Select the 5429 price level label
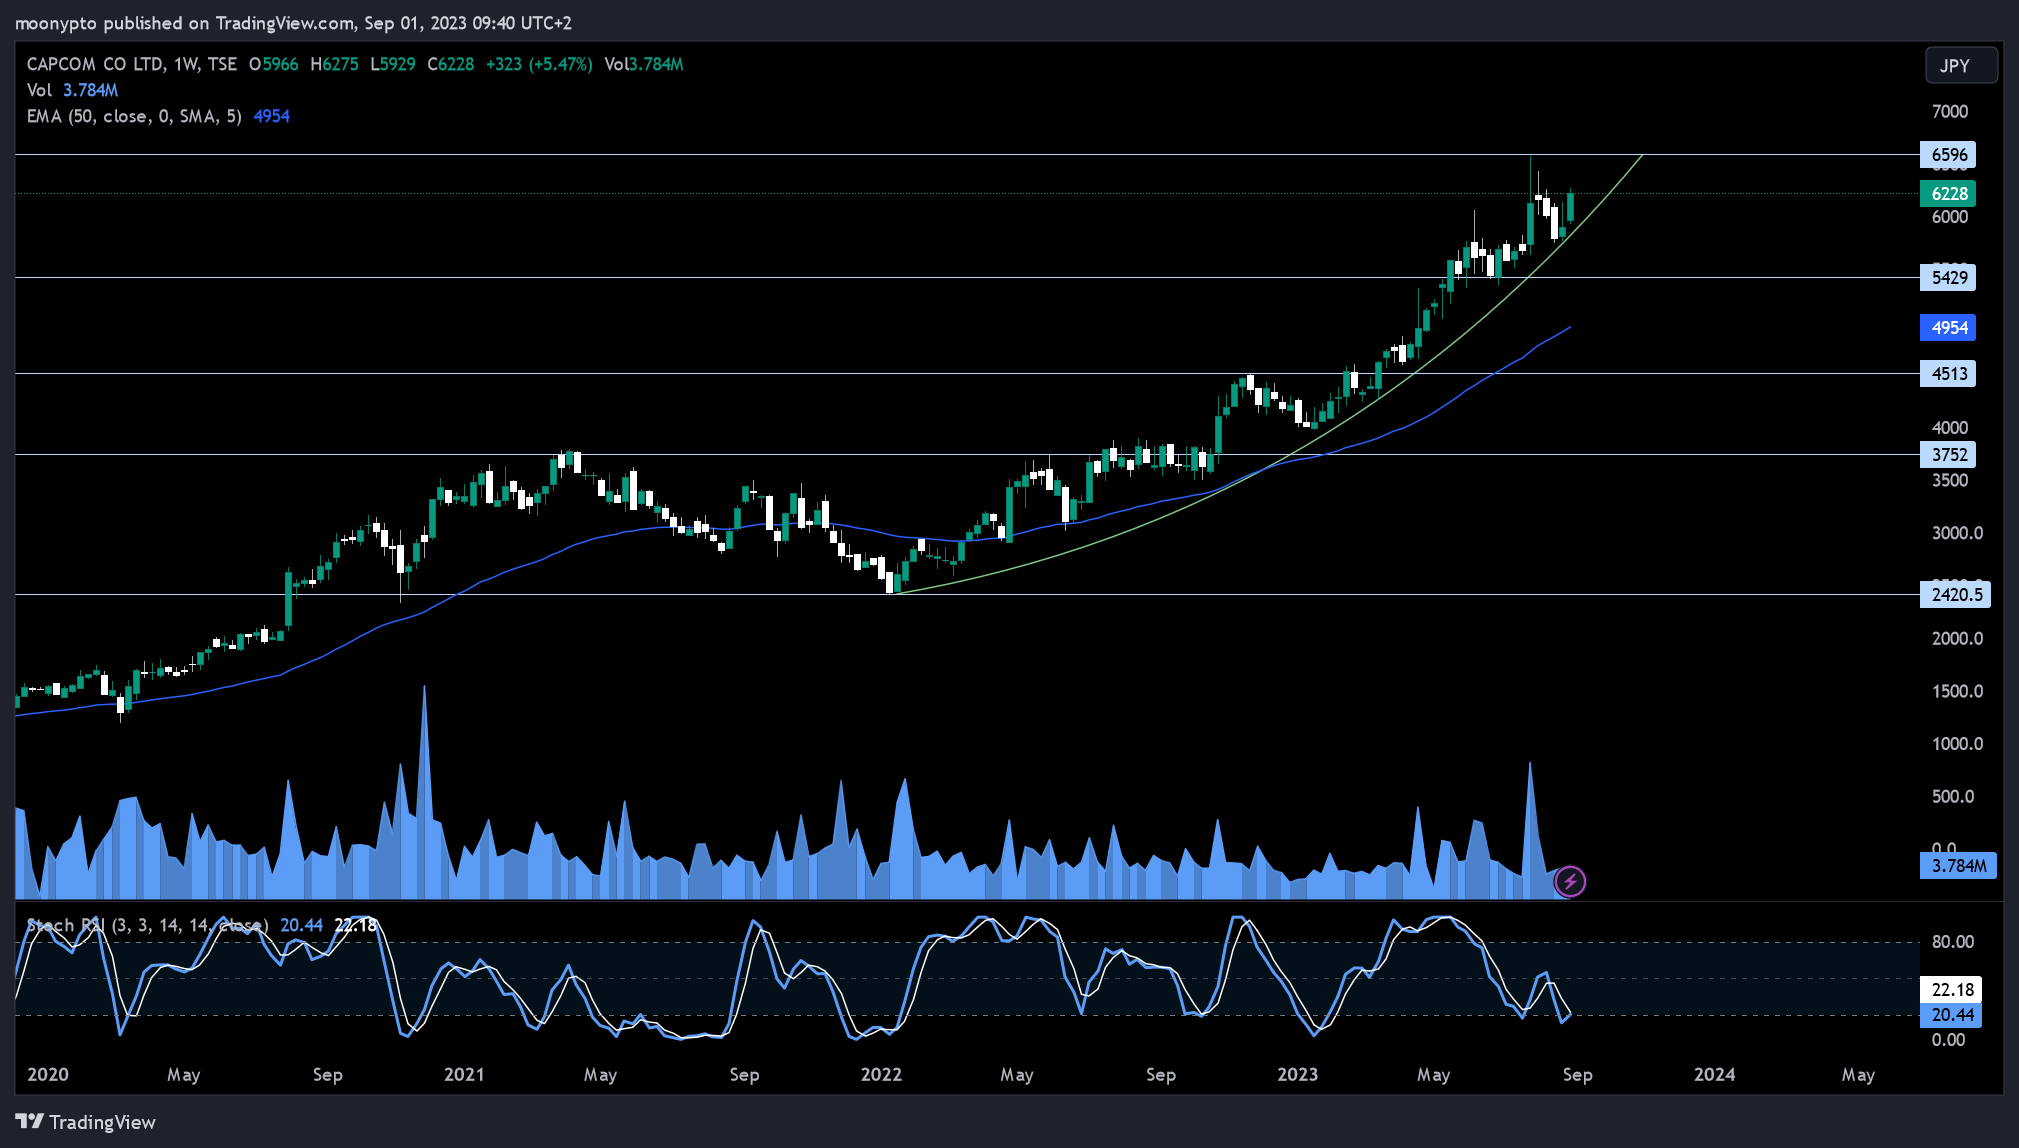The image size is (2019, 1148). coord(1948,278)
